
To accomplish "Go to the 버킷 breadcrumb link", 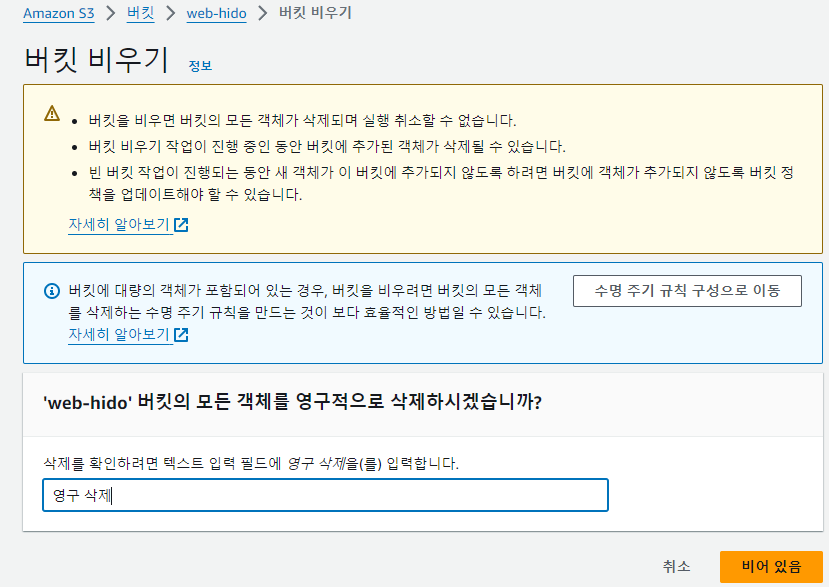I will pos(140,13).
